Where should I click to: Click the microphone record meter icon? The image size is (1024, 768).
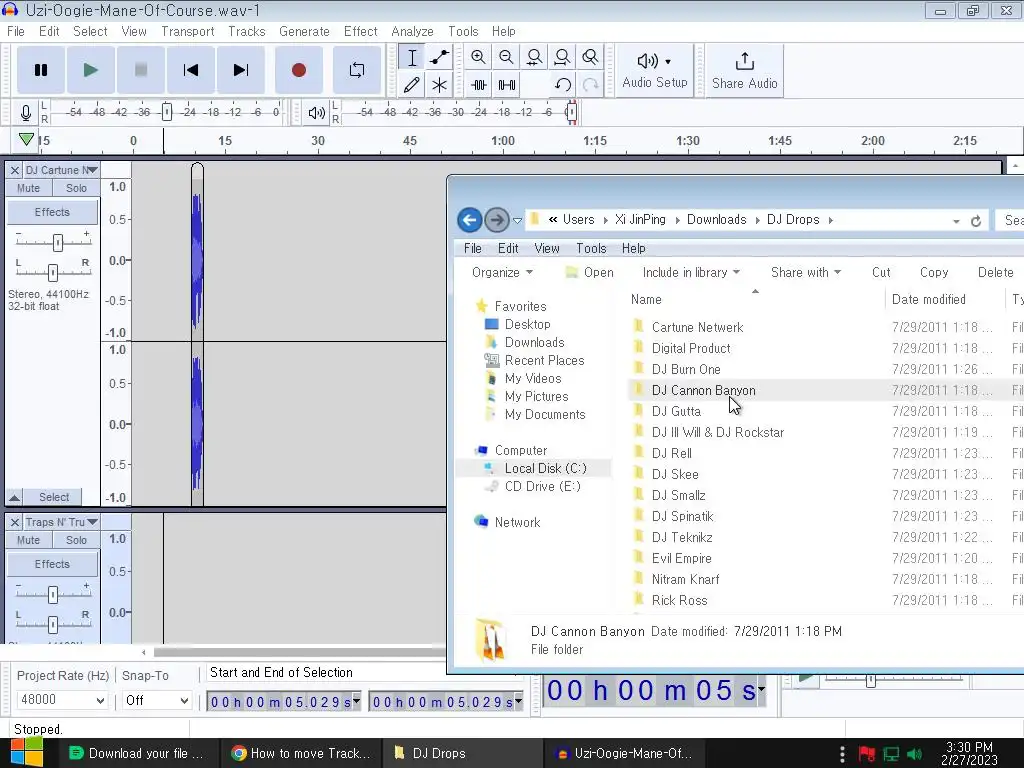25,113
